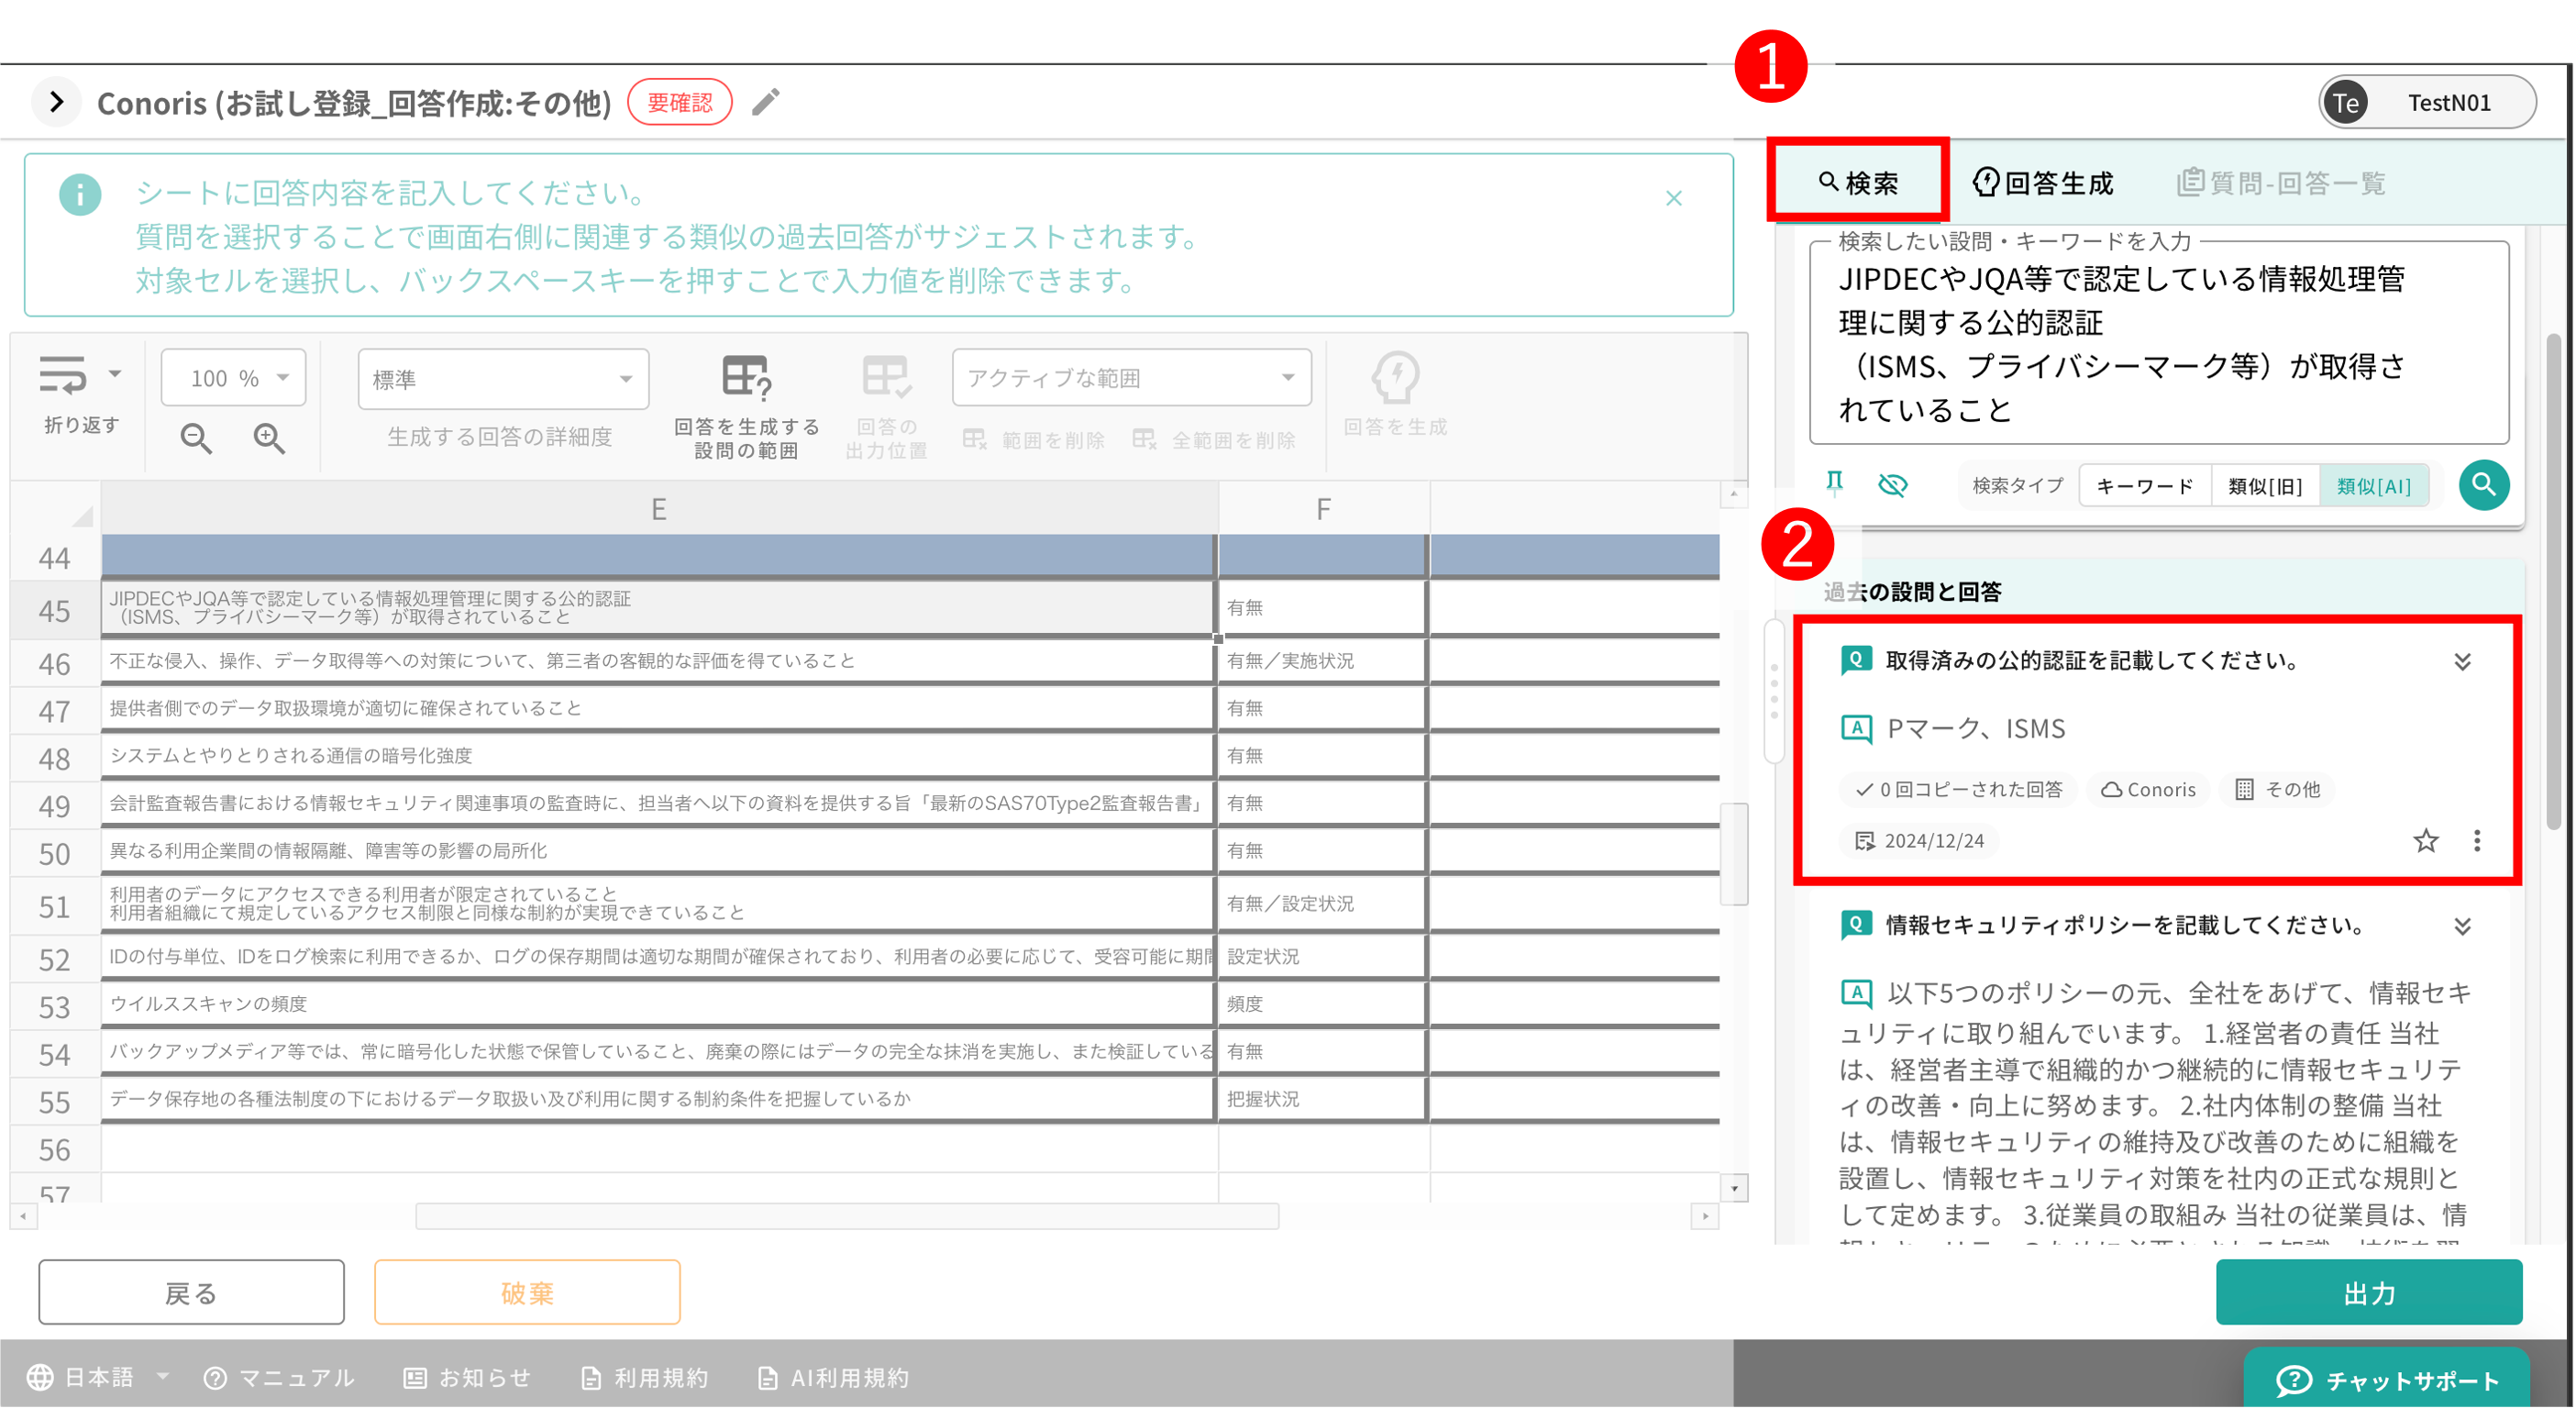Close the info banner with X
Viewport: 2576px width, 1408px height.
pos(1674,198)
